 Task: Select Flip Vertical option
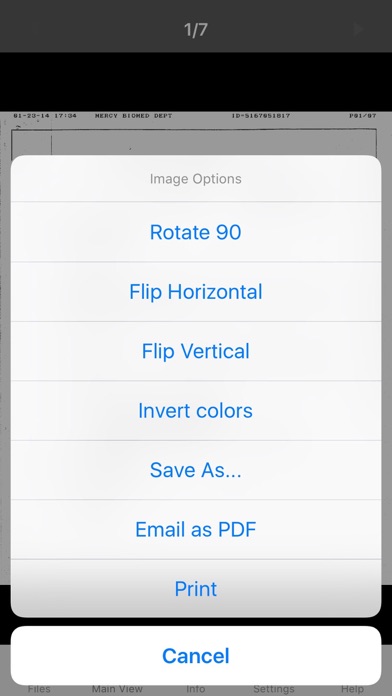[x=196, y=351]
